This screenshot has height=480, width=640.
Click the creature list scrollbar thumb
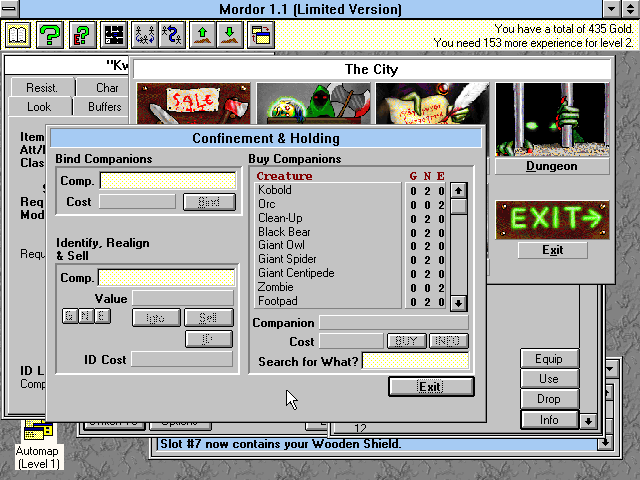tap(458, 206)
